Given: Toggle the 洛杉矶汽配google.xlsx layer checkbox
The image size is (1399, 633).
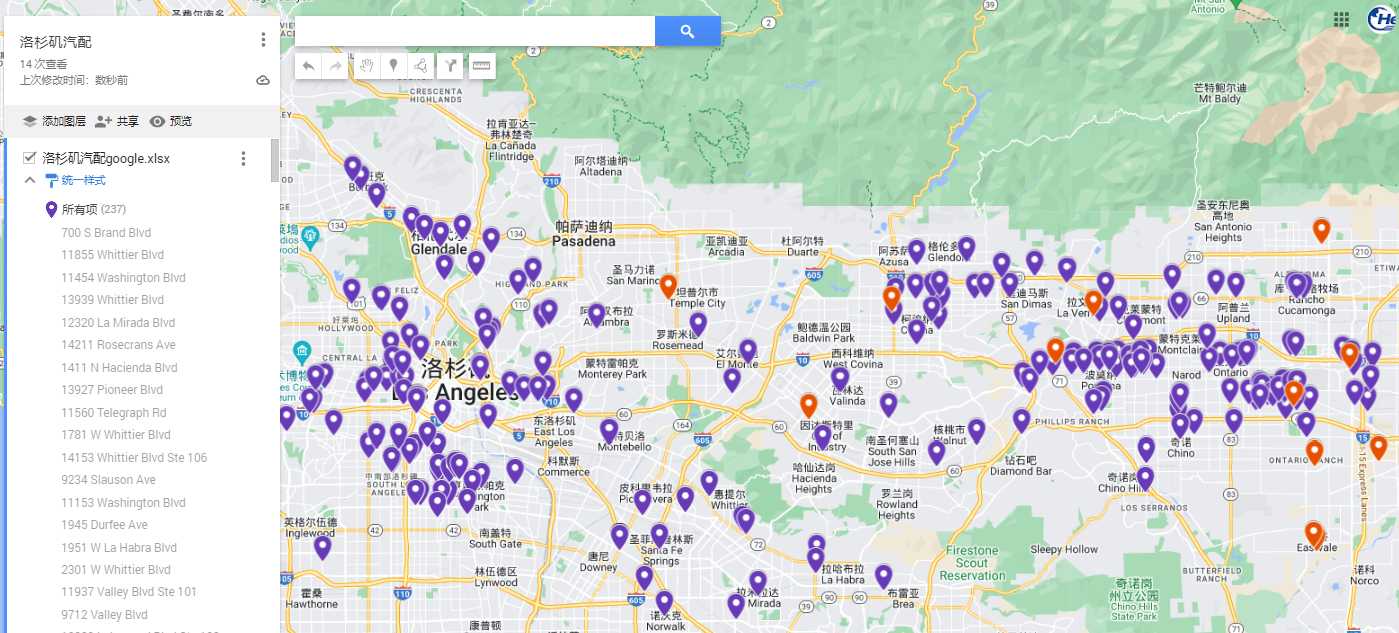Looking at the screenshot, I should tap(30, 158).
